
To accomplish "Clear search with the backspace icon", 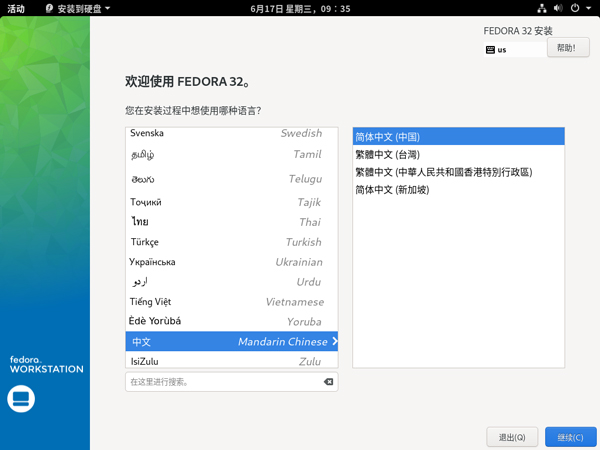I will [328, 382].
